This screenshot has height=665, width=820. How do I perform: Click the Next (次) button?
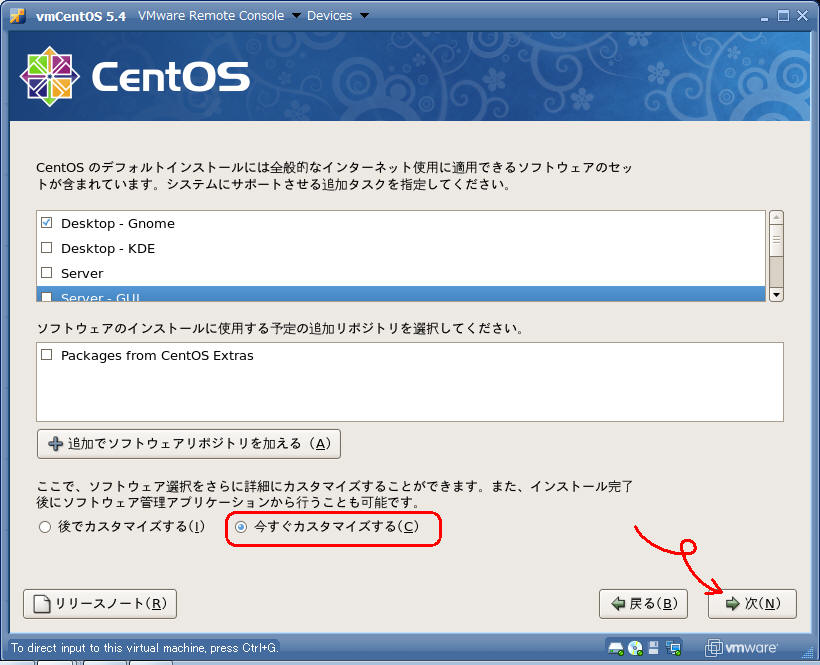click(x=752, y=604)
